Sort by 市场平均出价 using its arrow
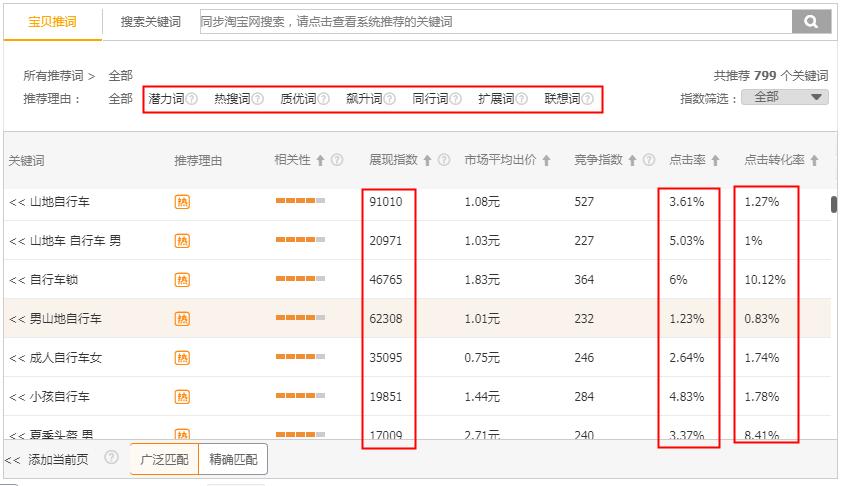846x486 pixels. pyautogui.click(x=547, y=160)
